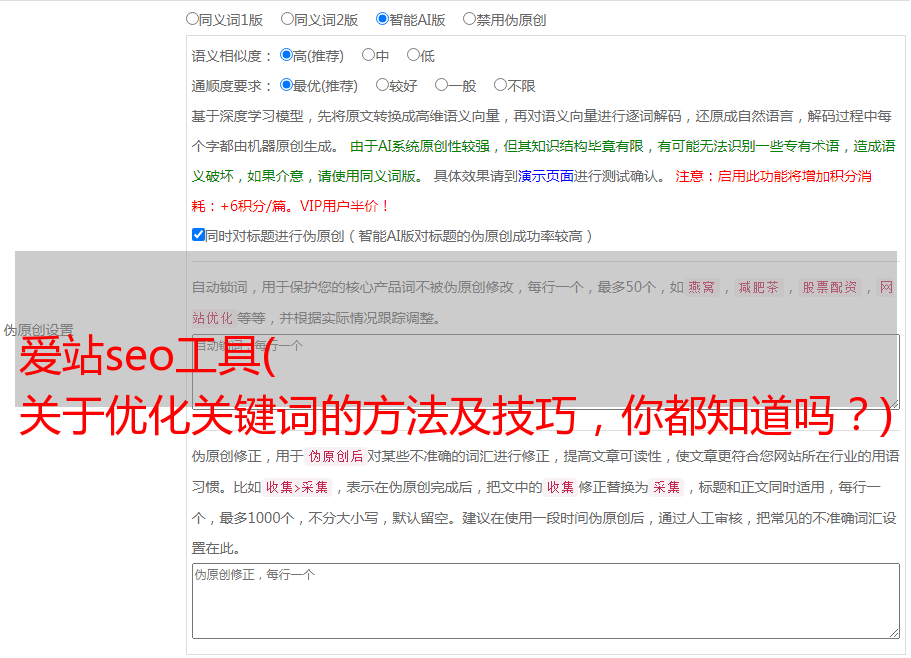
Task: Click the 股票配资 example keyword
Action: pyautogui.click(x=830, y=287)
